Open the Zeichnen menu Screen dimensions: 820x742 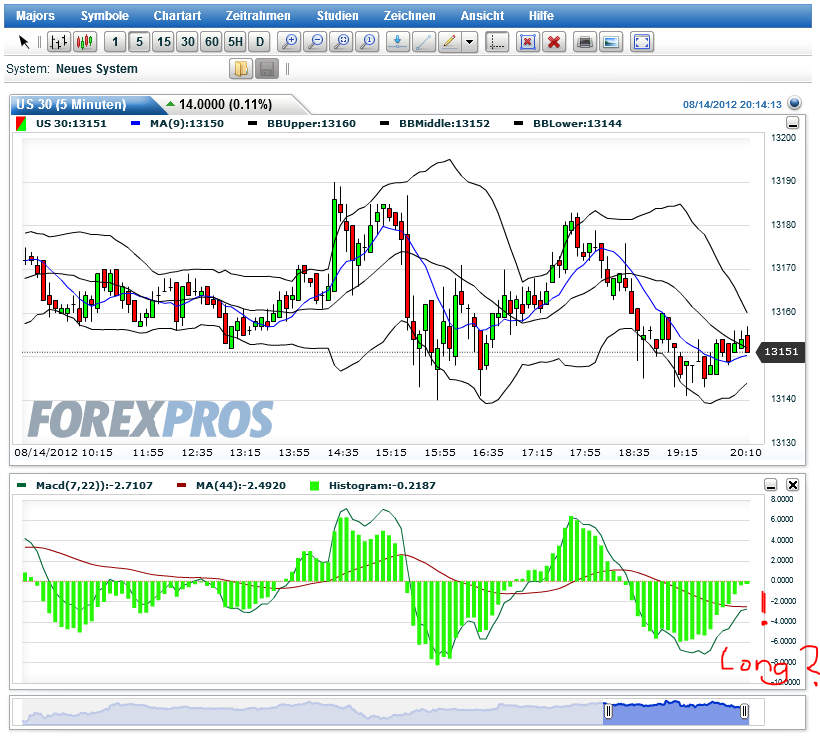tap(409, 16)
